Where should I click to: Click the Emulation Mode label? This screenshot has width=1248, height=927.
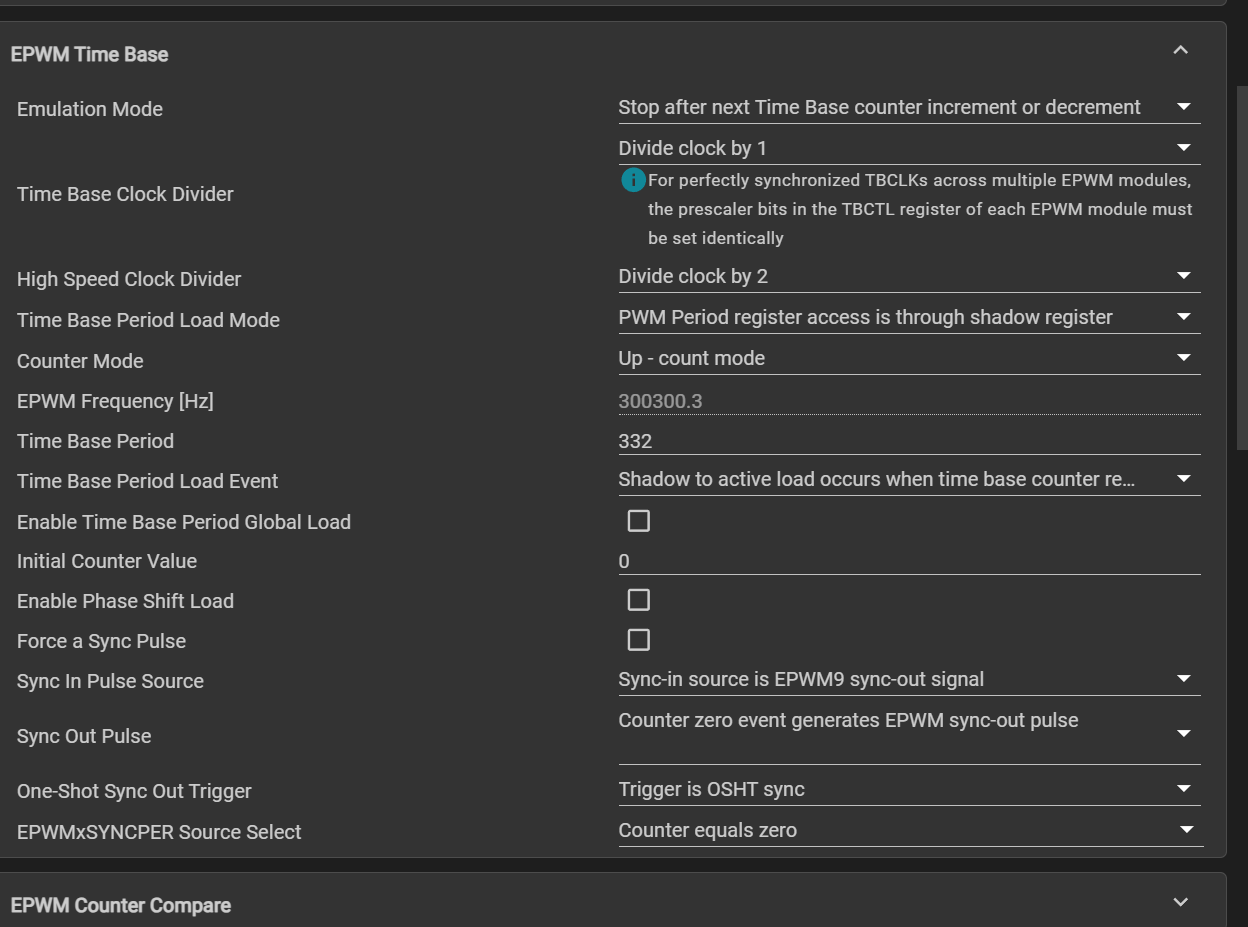90,109
